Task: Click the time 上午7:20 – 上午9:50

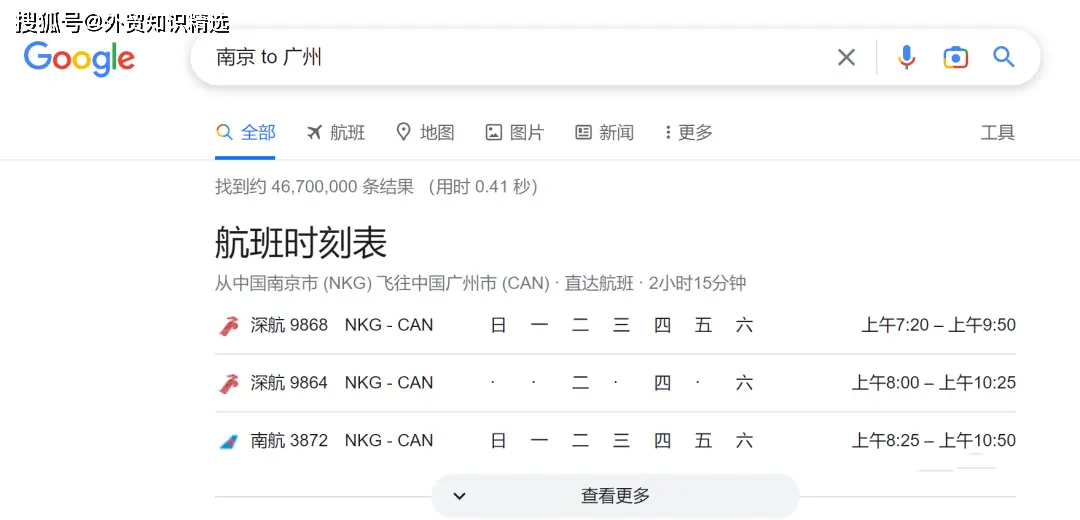Action: click(x=939, y=325)
